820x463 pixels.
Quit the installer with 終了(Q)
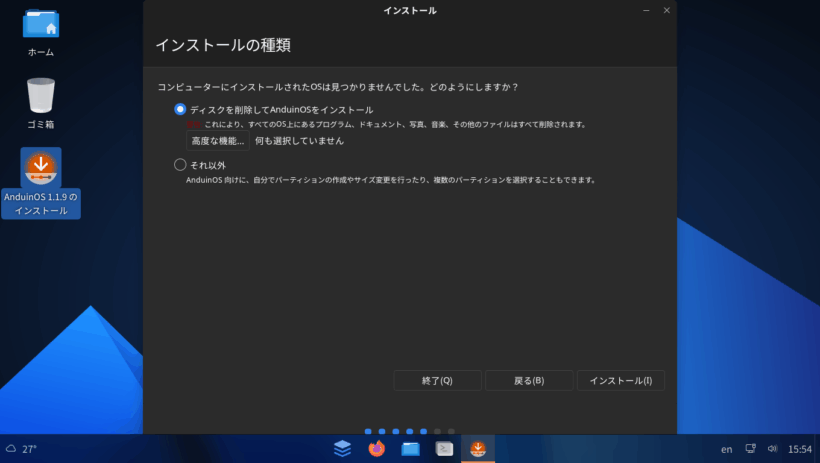point(437,381)
